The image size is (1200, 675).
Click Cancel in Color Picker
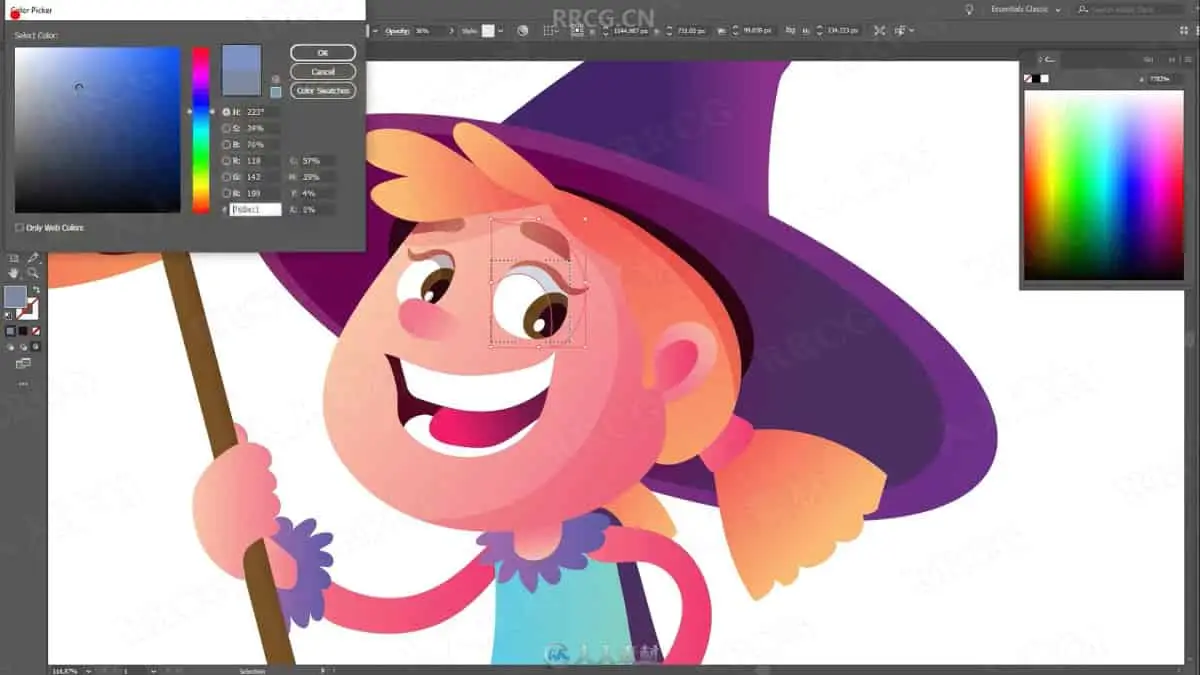point(323,72)
